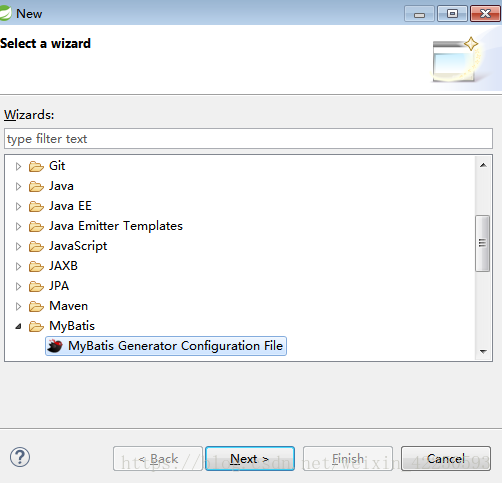The width and height of the screenshot is (502, 483).
Task: Click the Java Emitter Templates folder icon
Action: (x=36, y=226)
